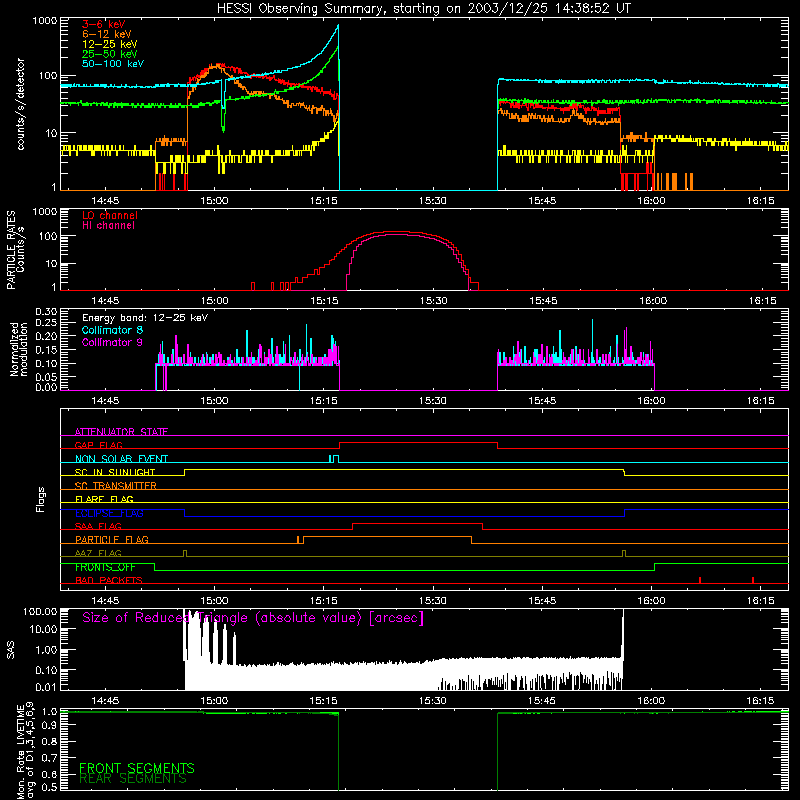Click the 16:00 tick label under the particle rates panel

(653, 301)
